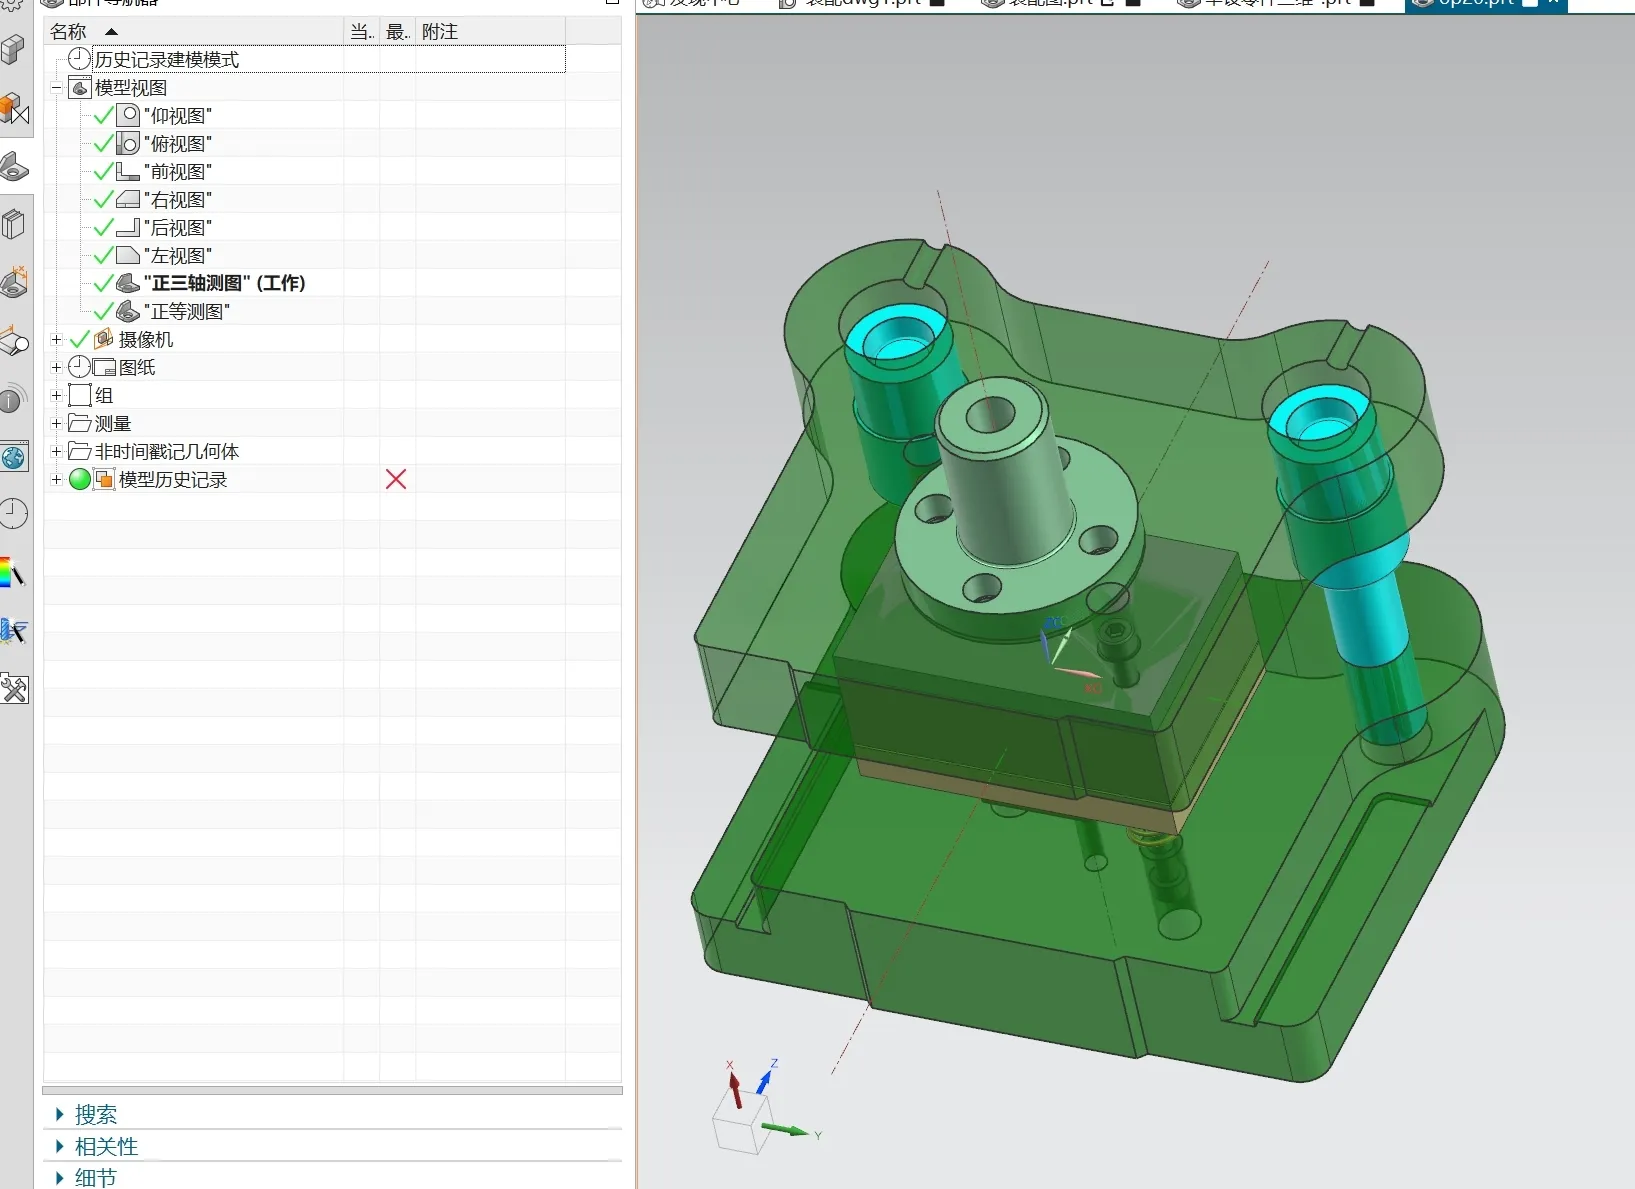This screenshot has height=1189, width=1635.
Task: Expand the 非时间戳记几何体 folder
Action: pos(57,451)
